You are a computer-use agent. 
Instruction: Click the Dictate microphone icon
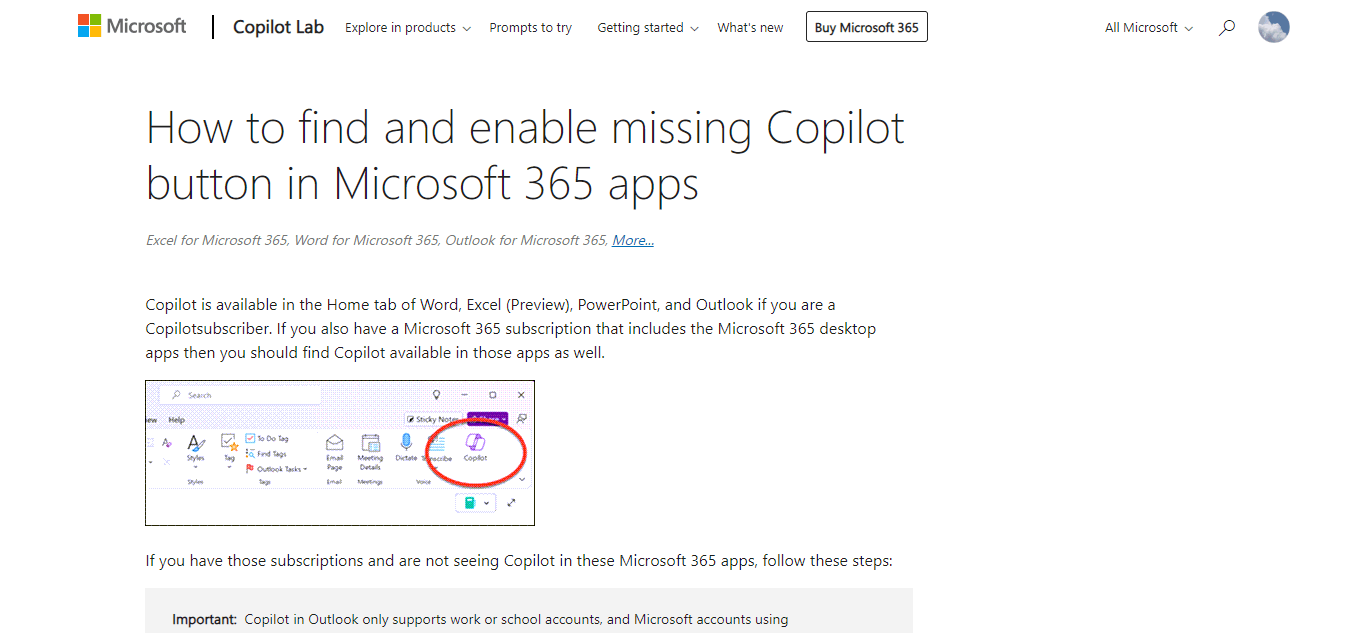(x=406, y=442)
